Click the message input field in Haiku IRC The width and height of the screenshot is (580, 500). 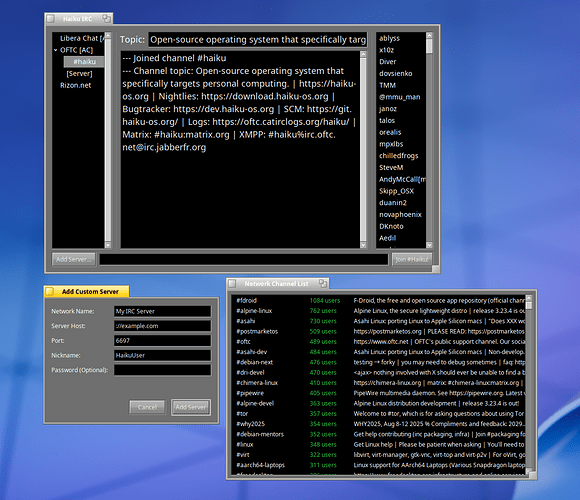(243, 259)
